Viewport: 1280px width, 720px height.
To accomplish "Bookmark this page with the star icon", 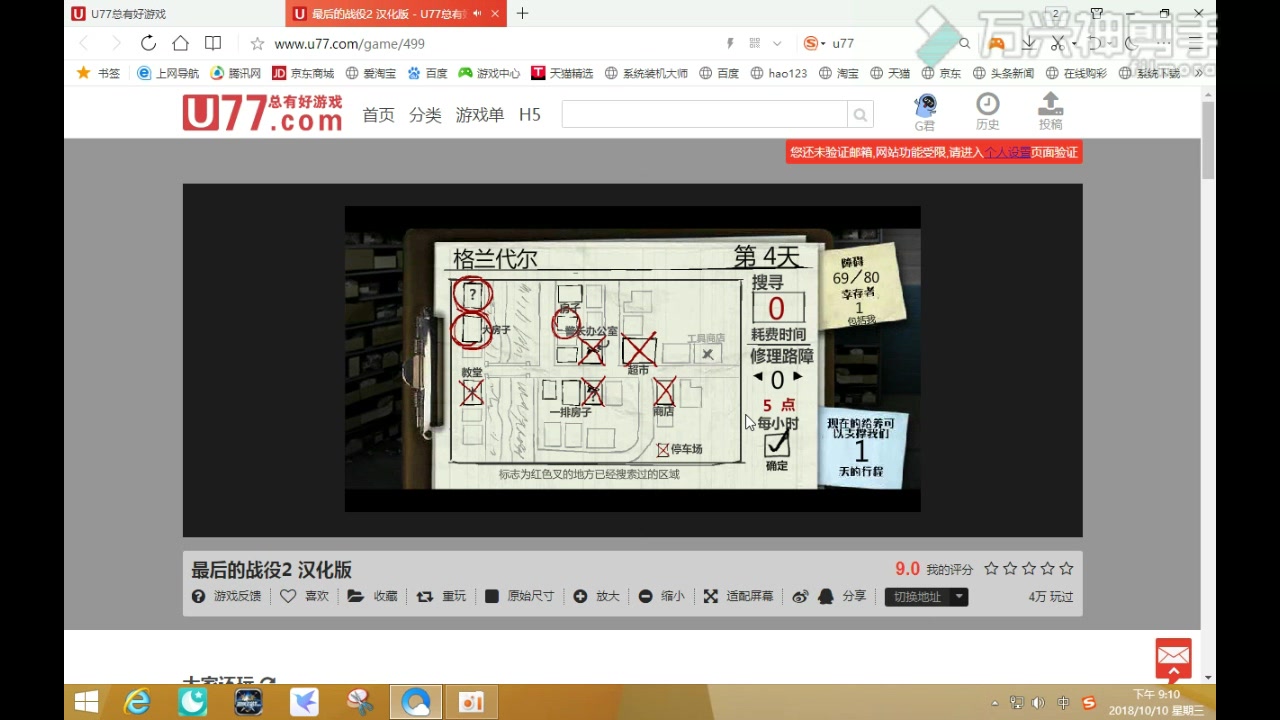I will [257, 44].
